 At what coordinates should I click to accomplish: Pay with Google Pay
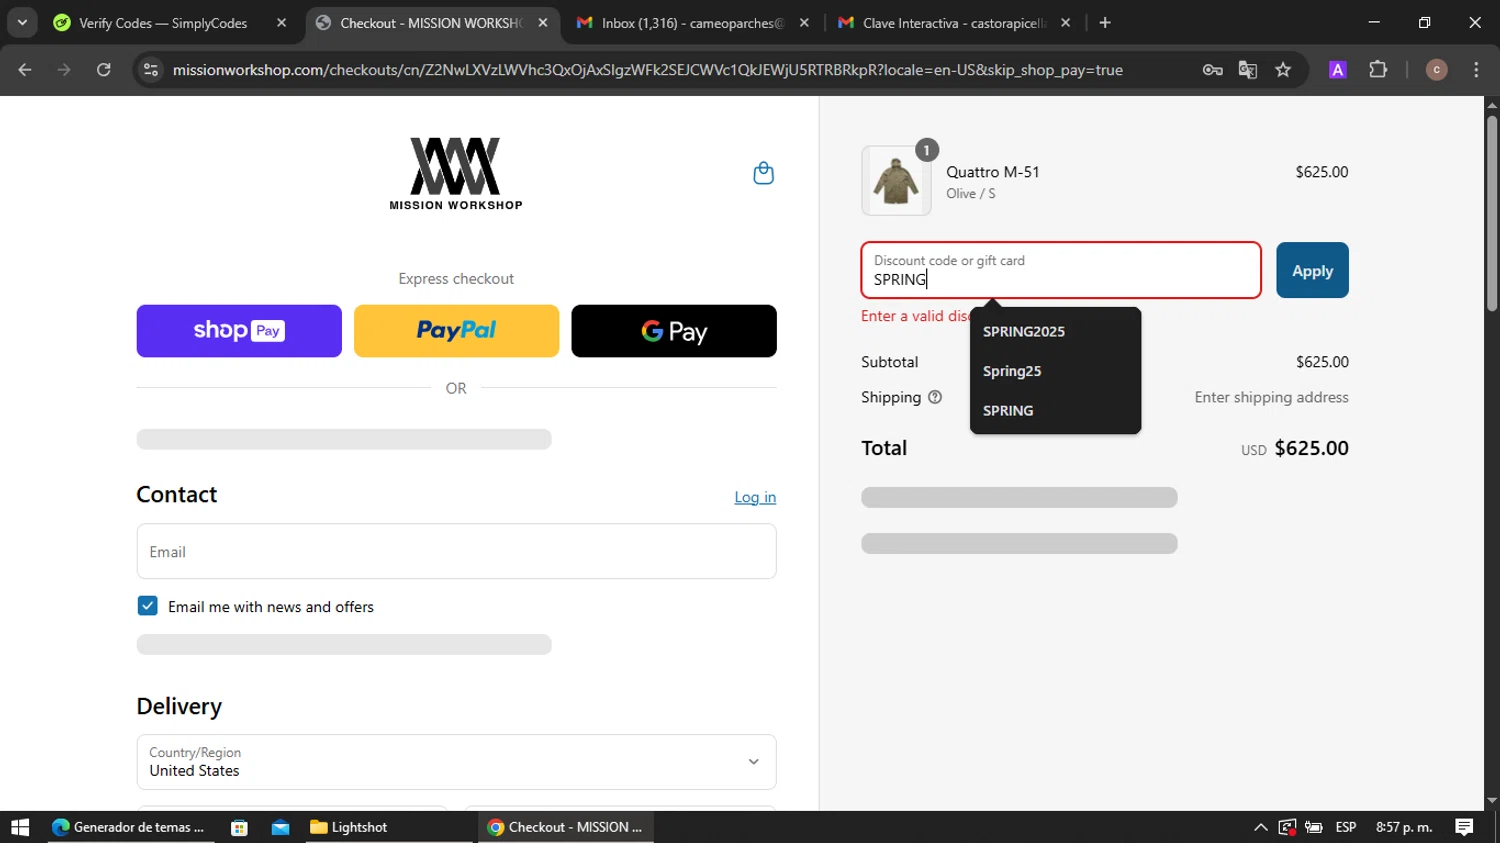coord(674,331)
